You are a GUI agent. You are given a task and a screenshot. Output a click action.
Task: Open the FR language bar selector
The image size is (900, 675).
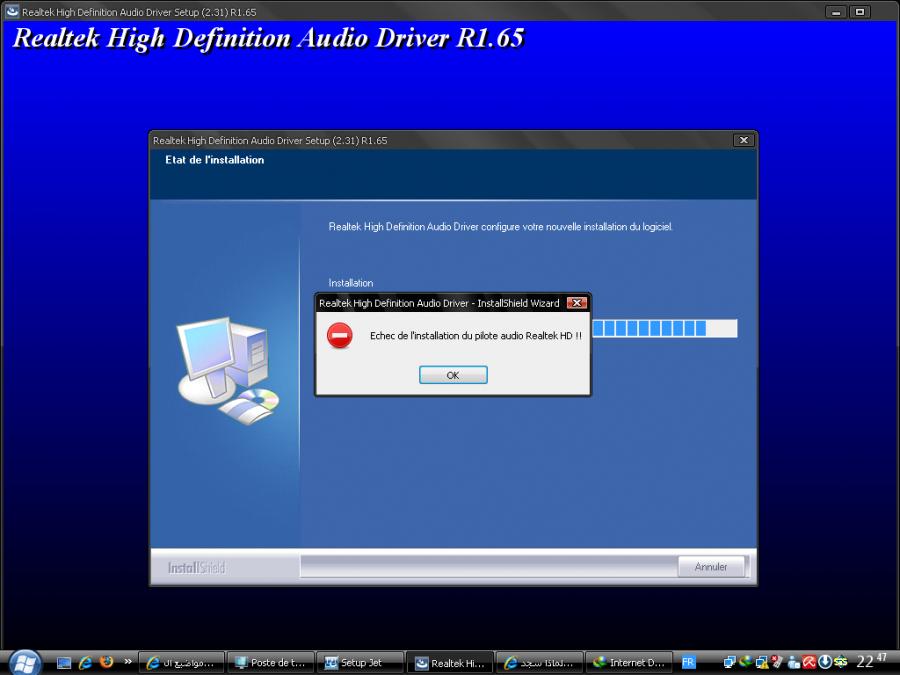[x=689, y=662]
